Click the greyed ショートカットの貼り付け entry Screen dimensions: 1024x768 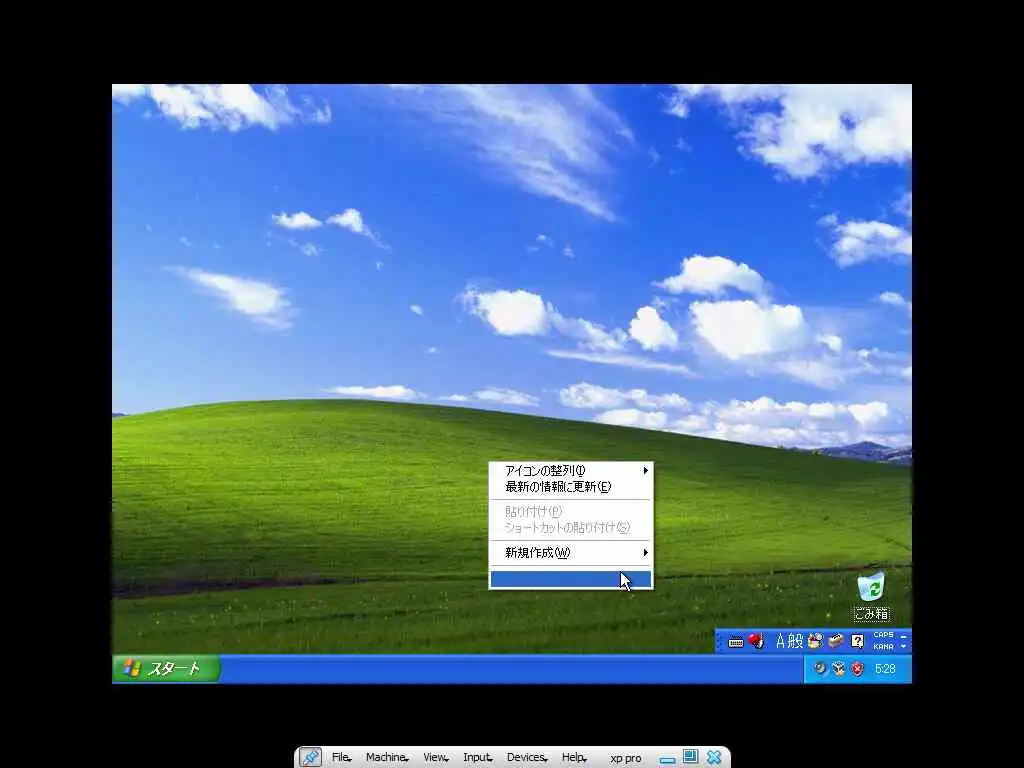(570, 527)
